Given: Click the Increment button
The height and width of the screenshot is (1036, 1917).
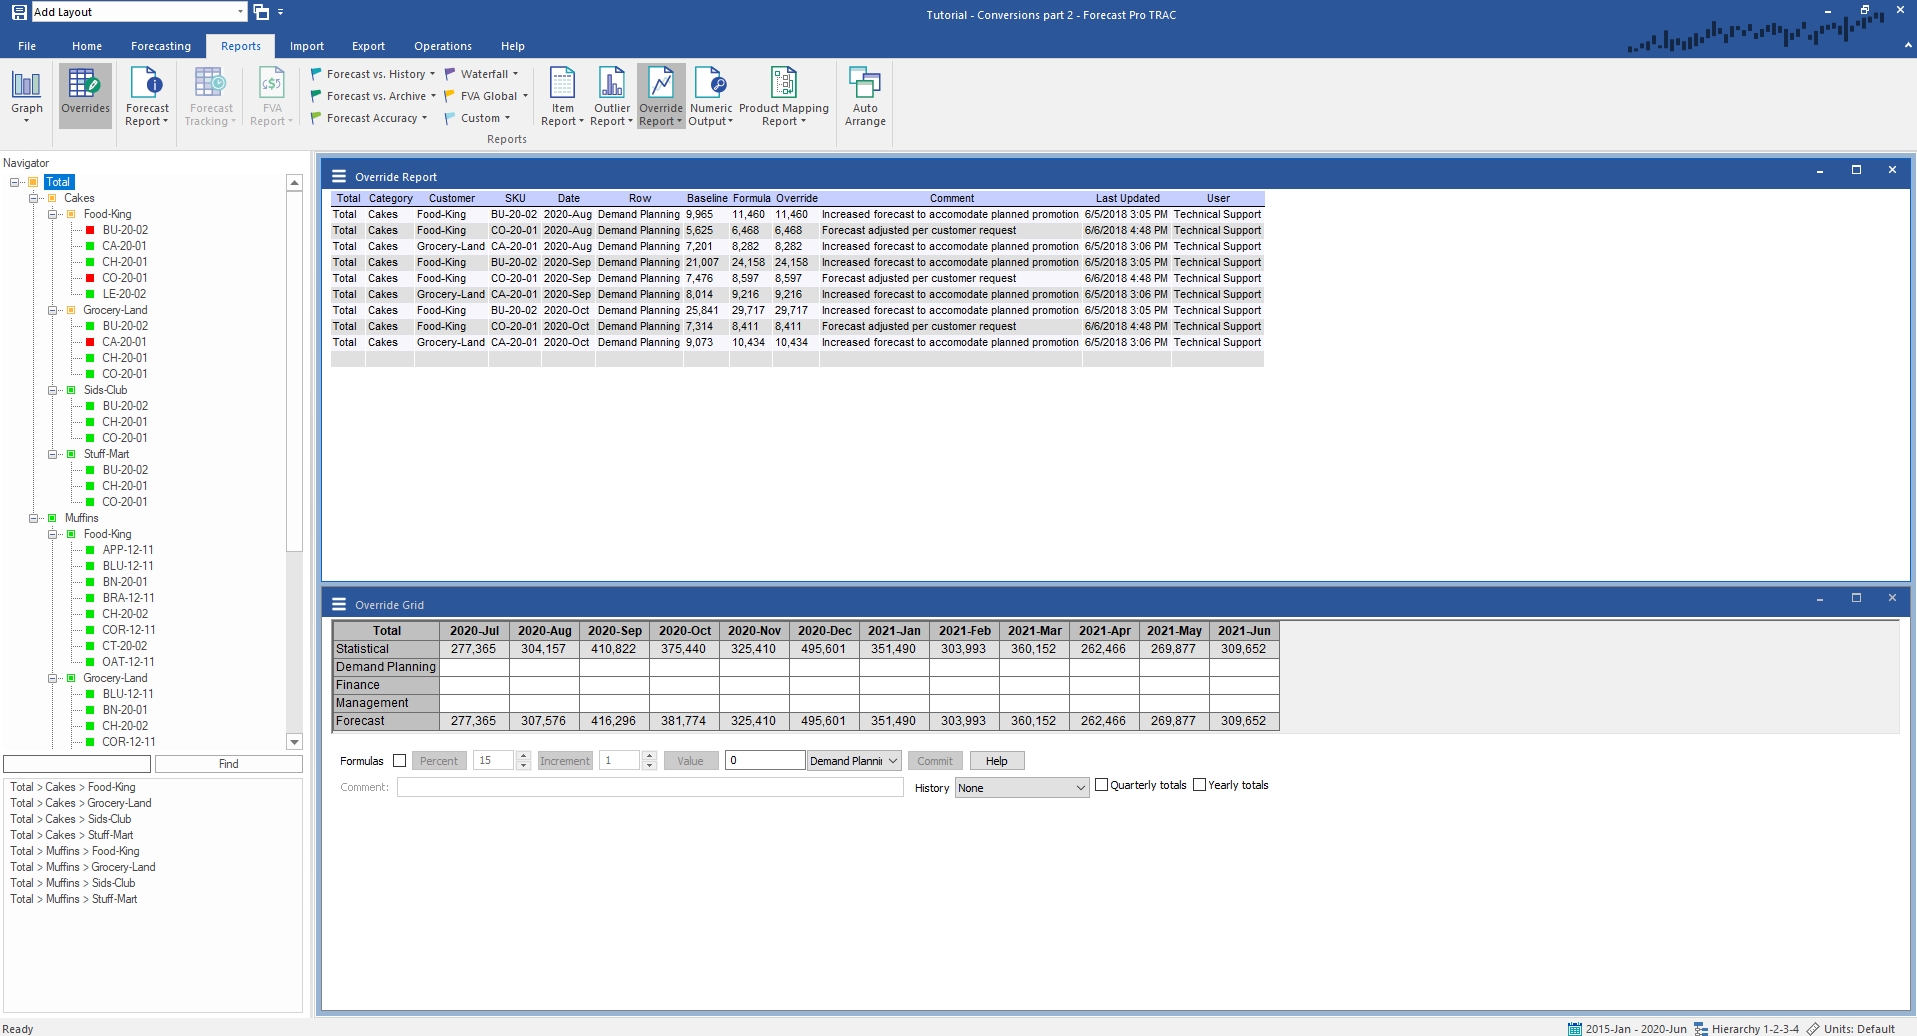Looking at the screenshot, I should [565, 761].
